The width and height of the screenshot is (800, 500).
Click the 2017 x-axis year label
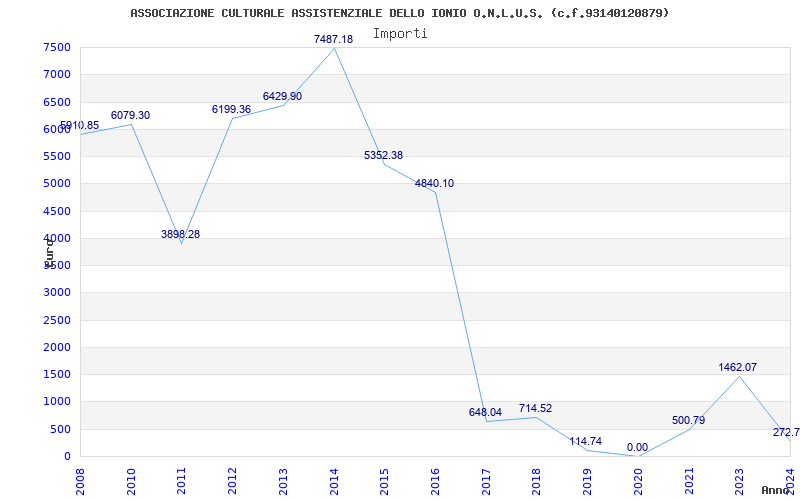[486, 481]
